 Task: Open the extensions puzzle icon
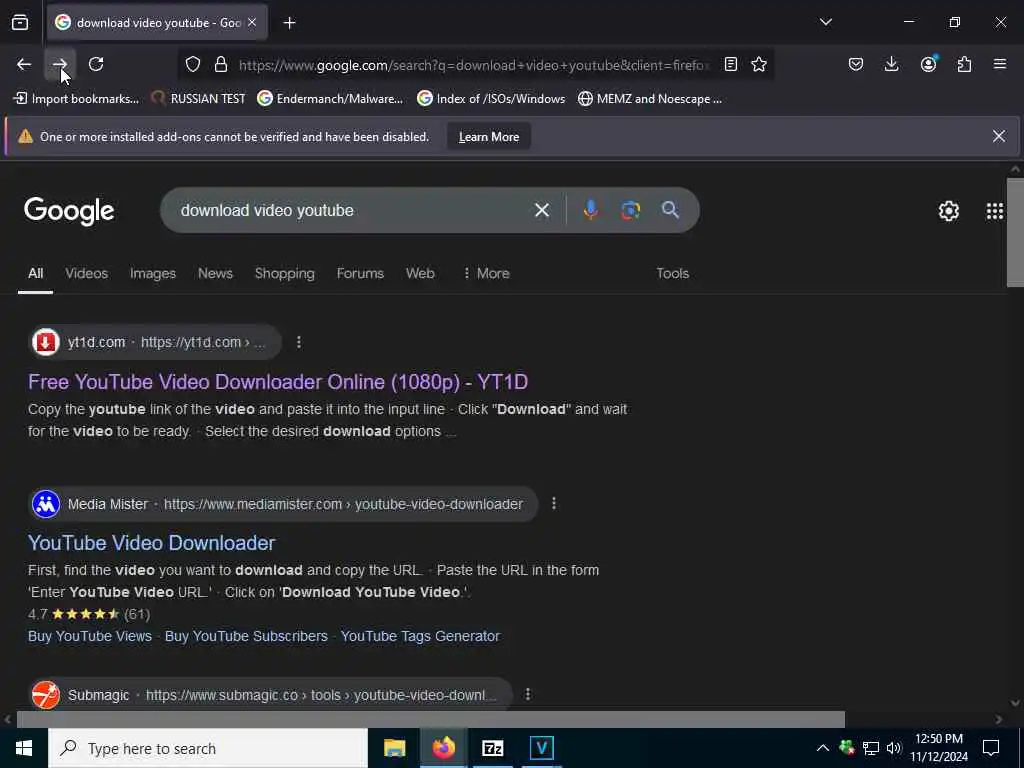click(964, 64)
